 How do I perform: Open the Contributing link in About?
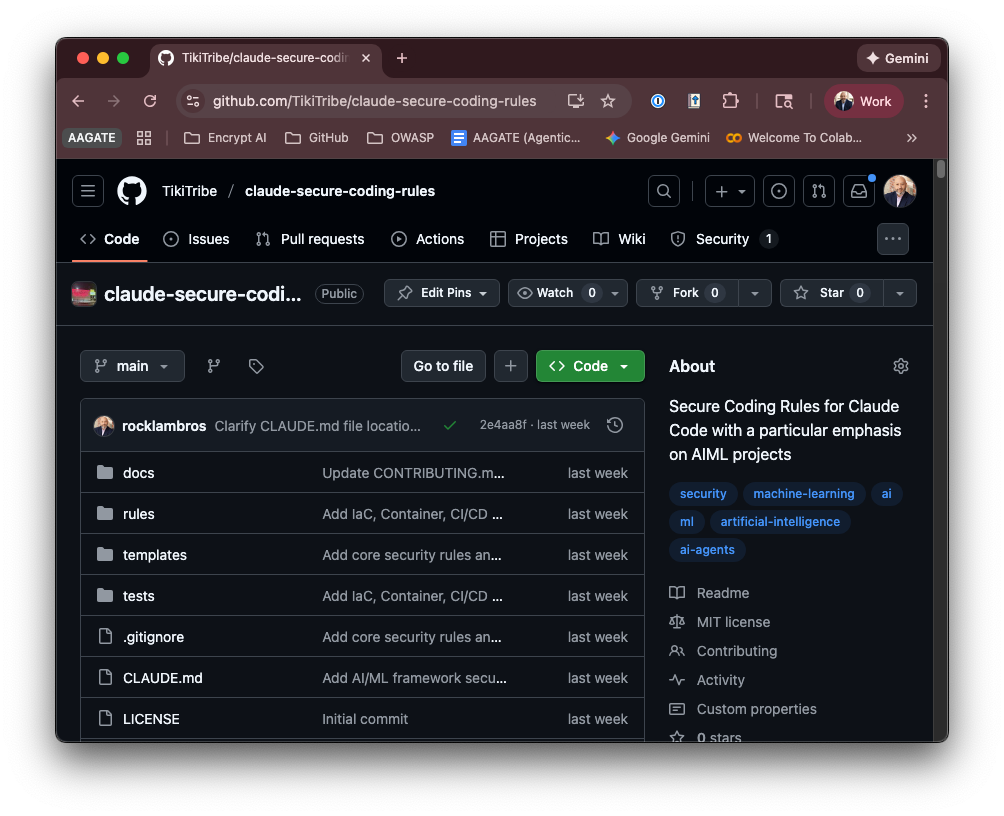tap(736, 651)
